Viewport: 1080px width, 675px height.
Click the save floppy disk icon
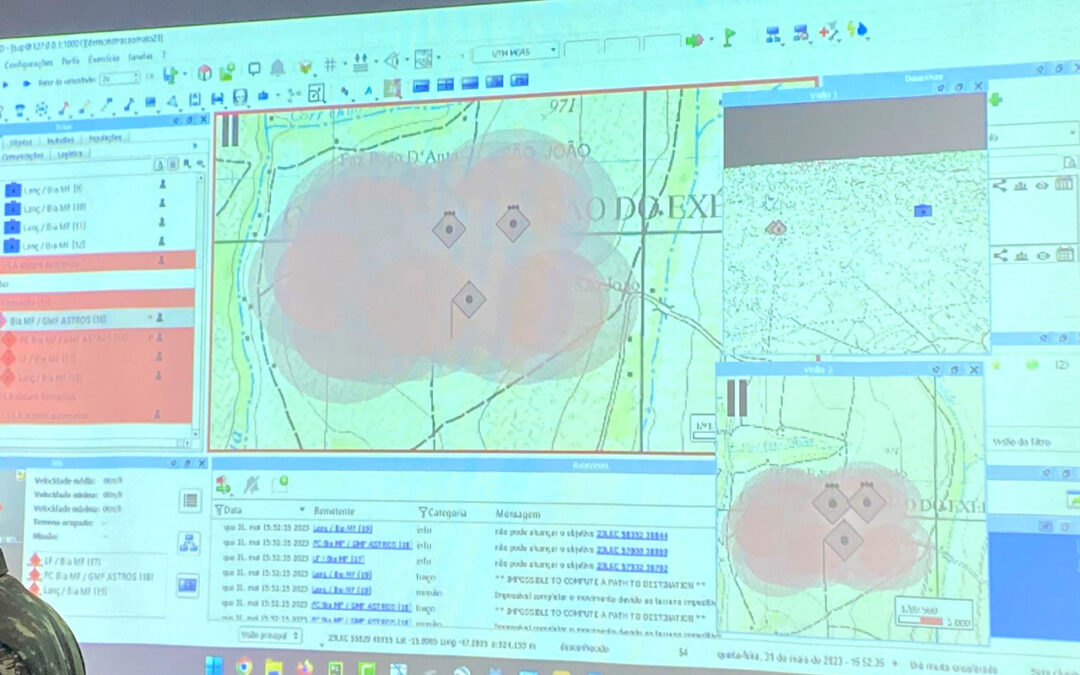click(217, 98)
